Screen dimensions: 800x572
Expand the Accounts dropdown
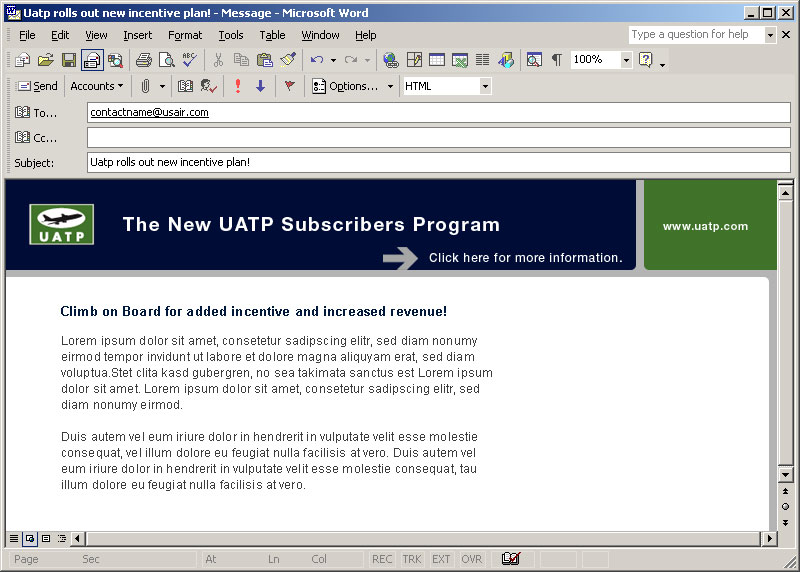click(x=97, y=86)
